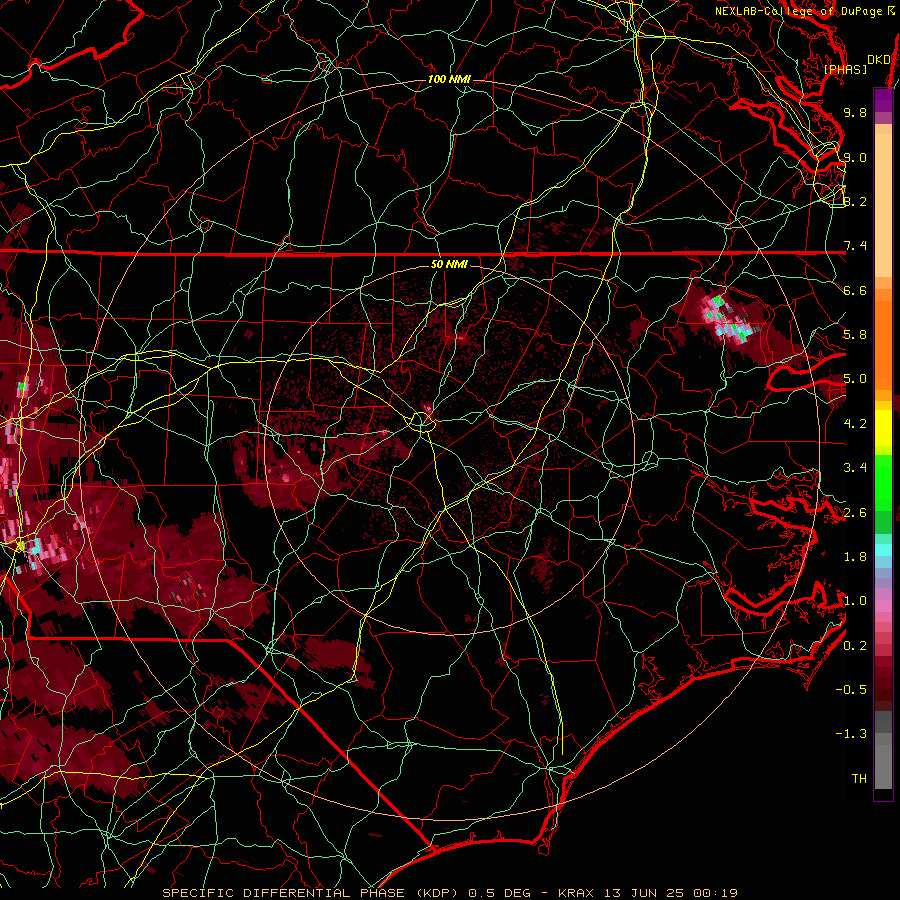900x900 pixels.
Task: Select the 9.0 value on the scale
Action: click(x=855, y=157)
